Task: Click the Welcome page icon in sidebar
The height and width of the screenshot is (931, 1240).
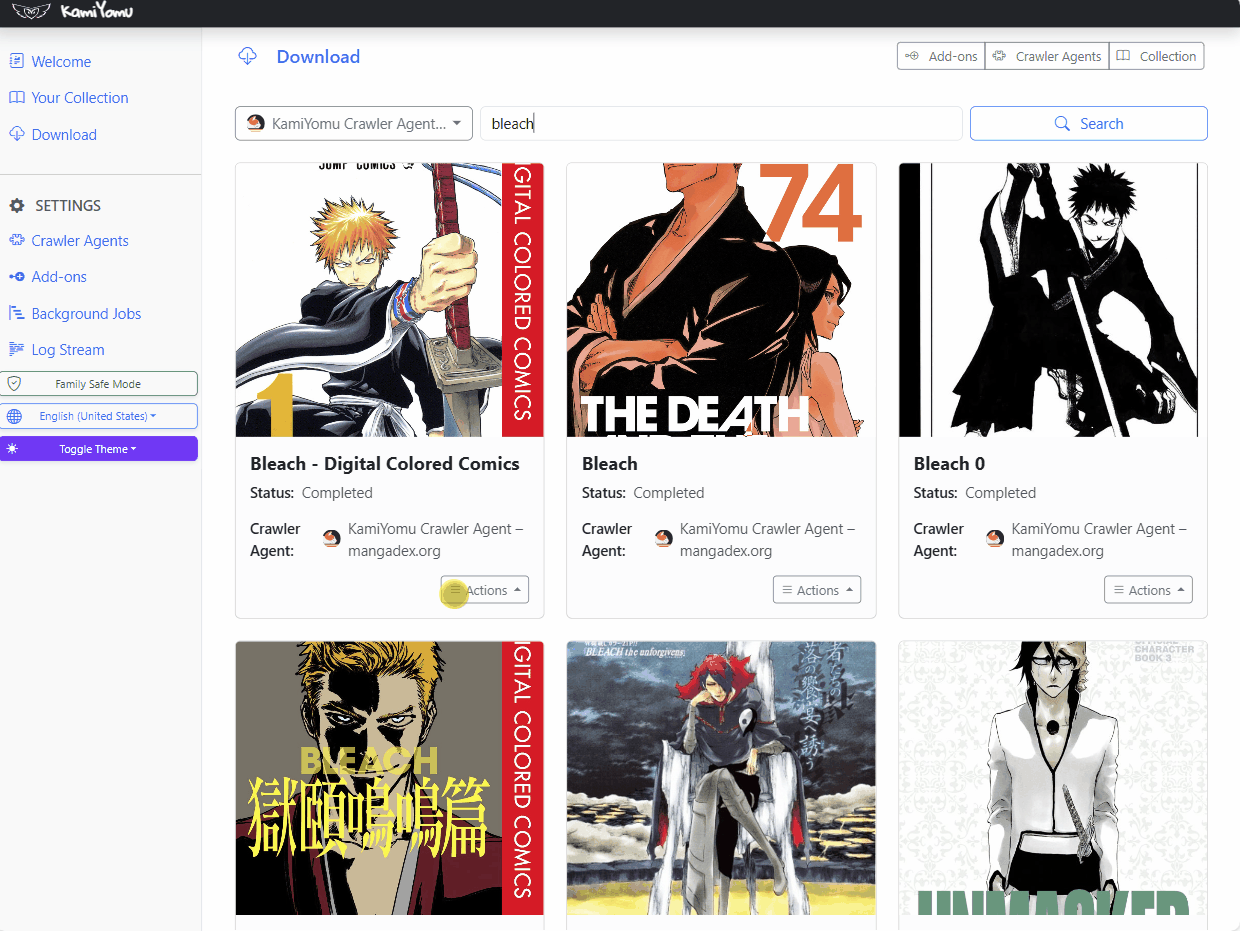Action: (x=16, y=61)
